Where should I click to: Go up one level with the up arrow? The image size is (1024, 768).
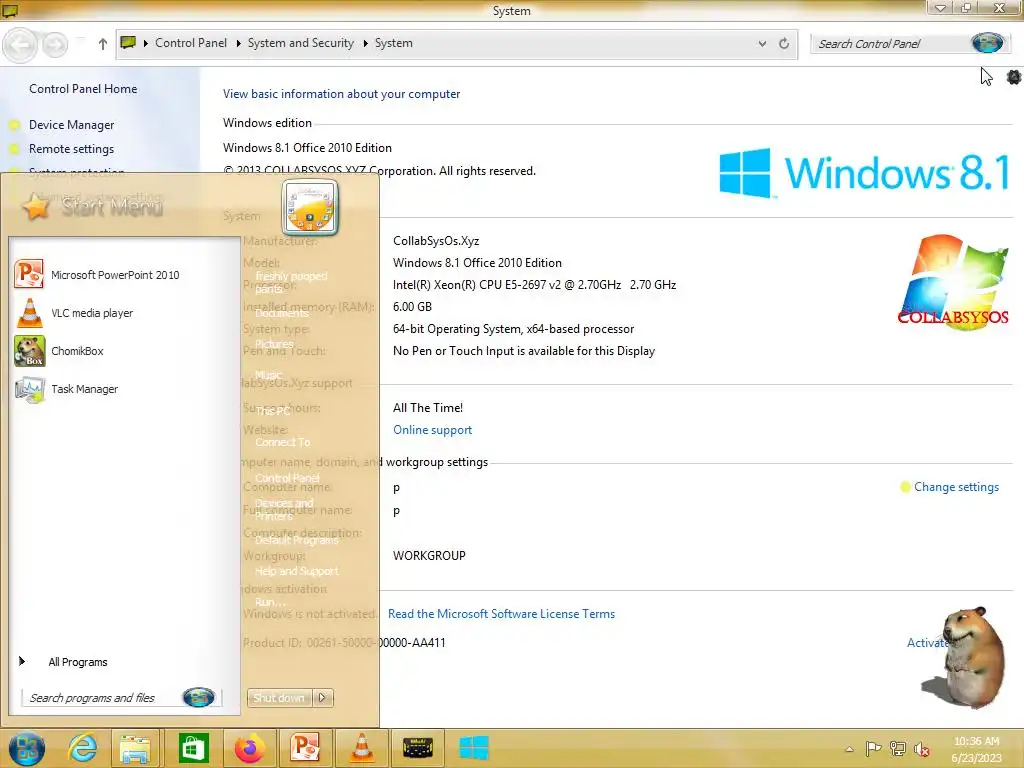pyautogui.click(x=103, y=44)
